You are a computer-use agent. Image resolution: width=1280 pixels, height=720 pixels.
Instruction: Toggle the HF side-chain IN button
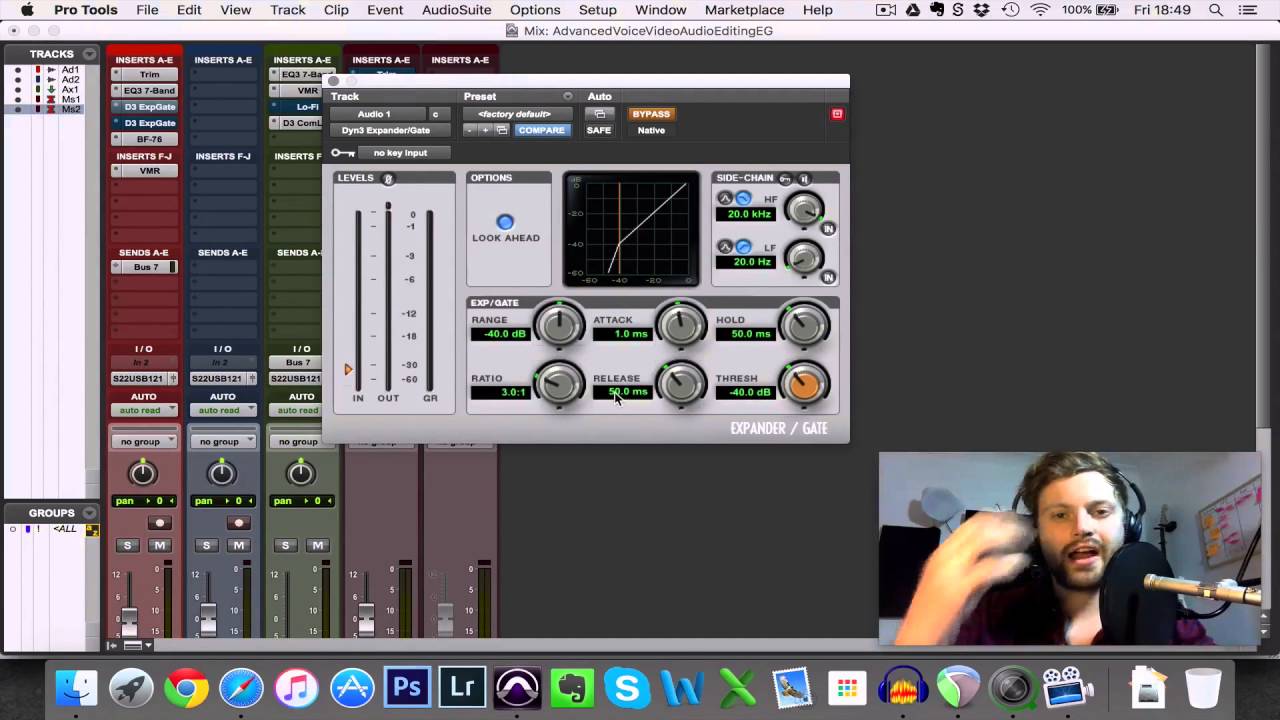coord(828,229)
